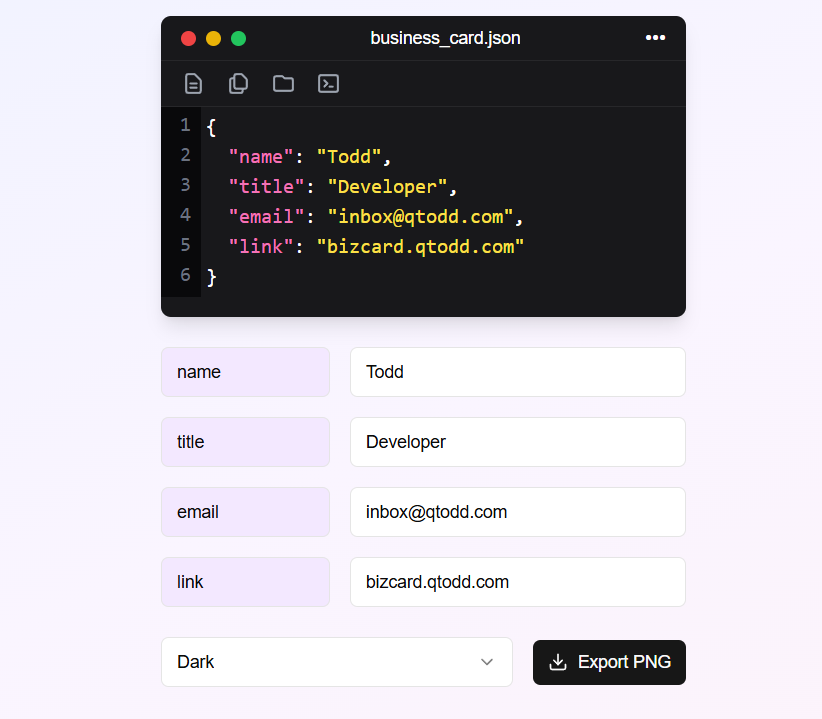This screenshot has height=719, width=822.
Task: Click the inbox@qtodd.com input field
Action: (517, 512)
